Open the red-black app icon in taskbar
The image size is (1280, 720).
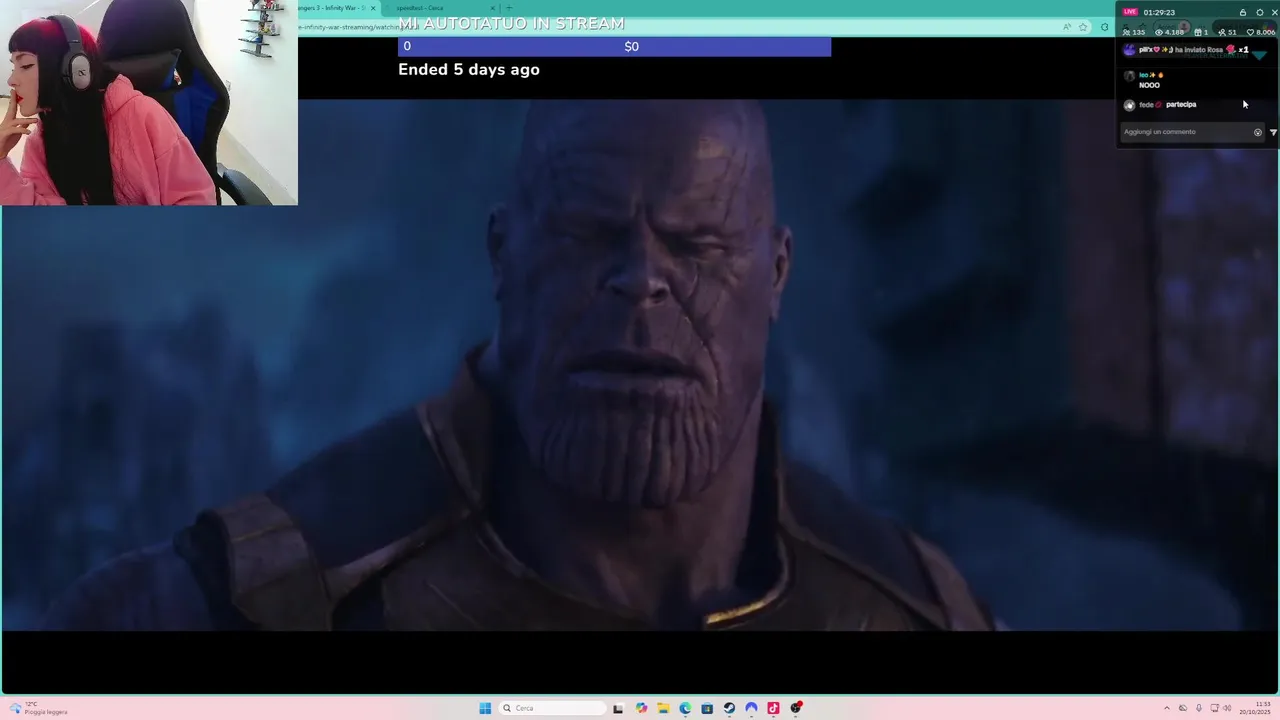pos(796,708)
